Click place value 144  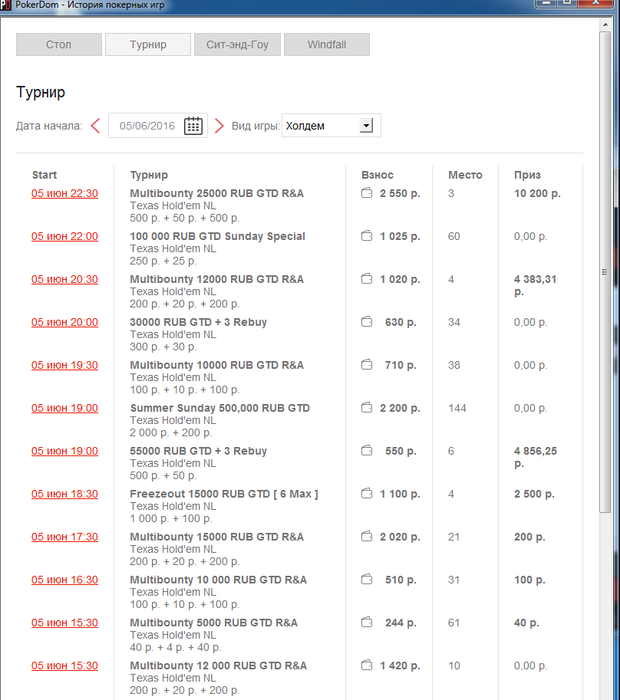pos(457,408)
